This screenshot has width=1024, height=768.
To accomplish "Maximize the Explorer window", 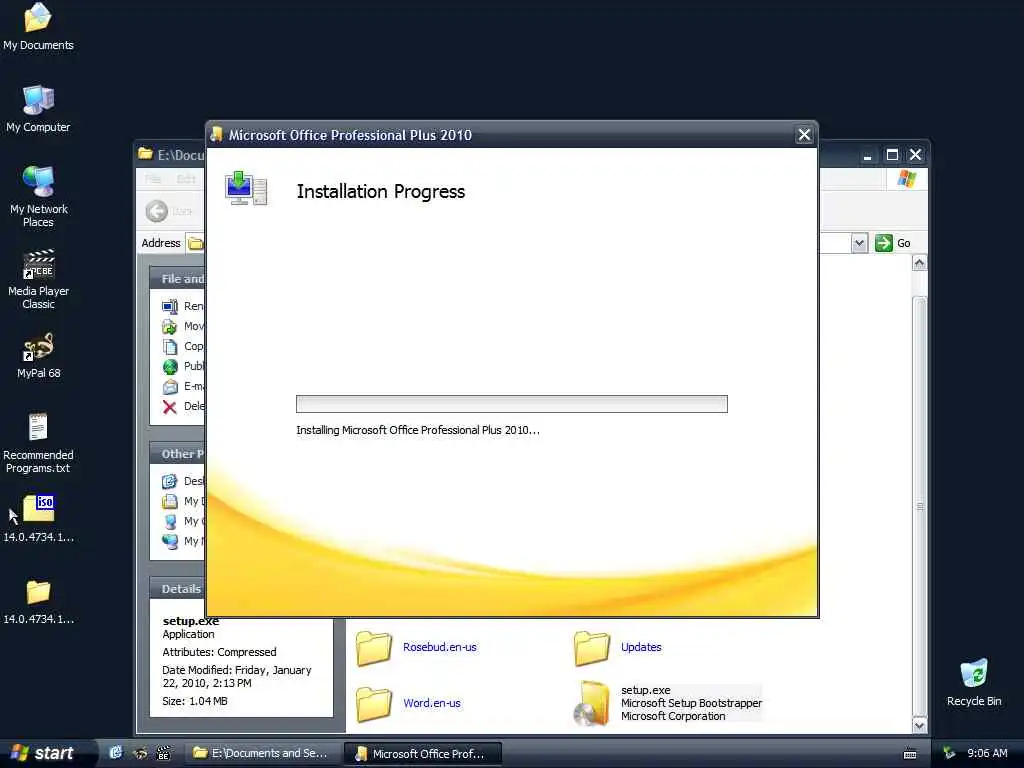I will 892,155.
